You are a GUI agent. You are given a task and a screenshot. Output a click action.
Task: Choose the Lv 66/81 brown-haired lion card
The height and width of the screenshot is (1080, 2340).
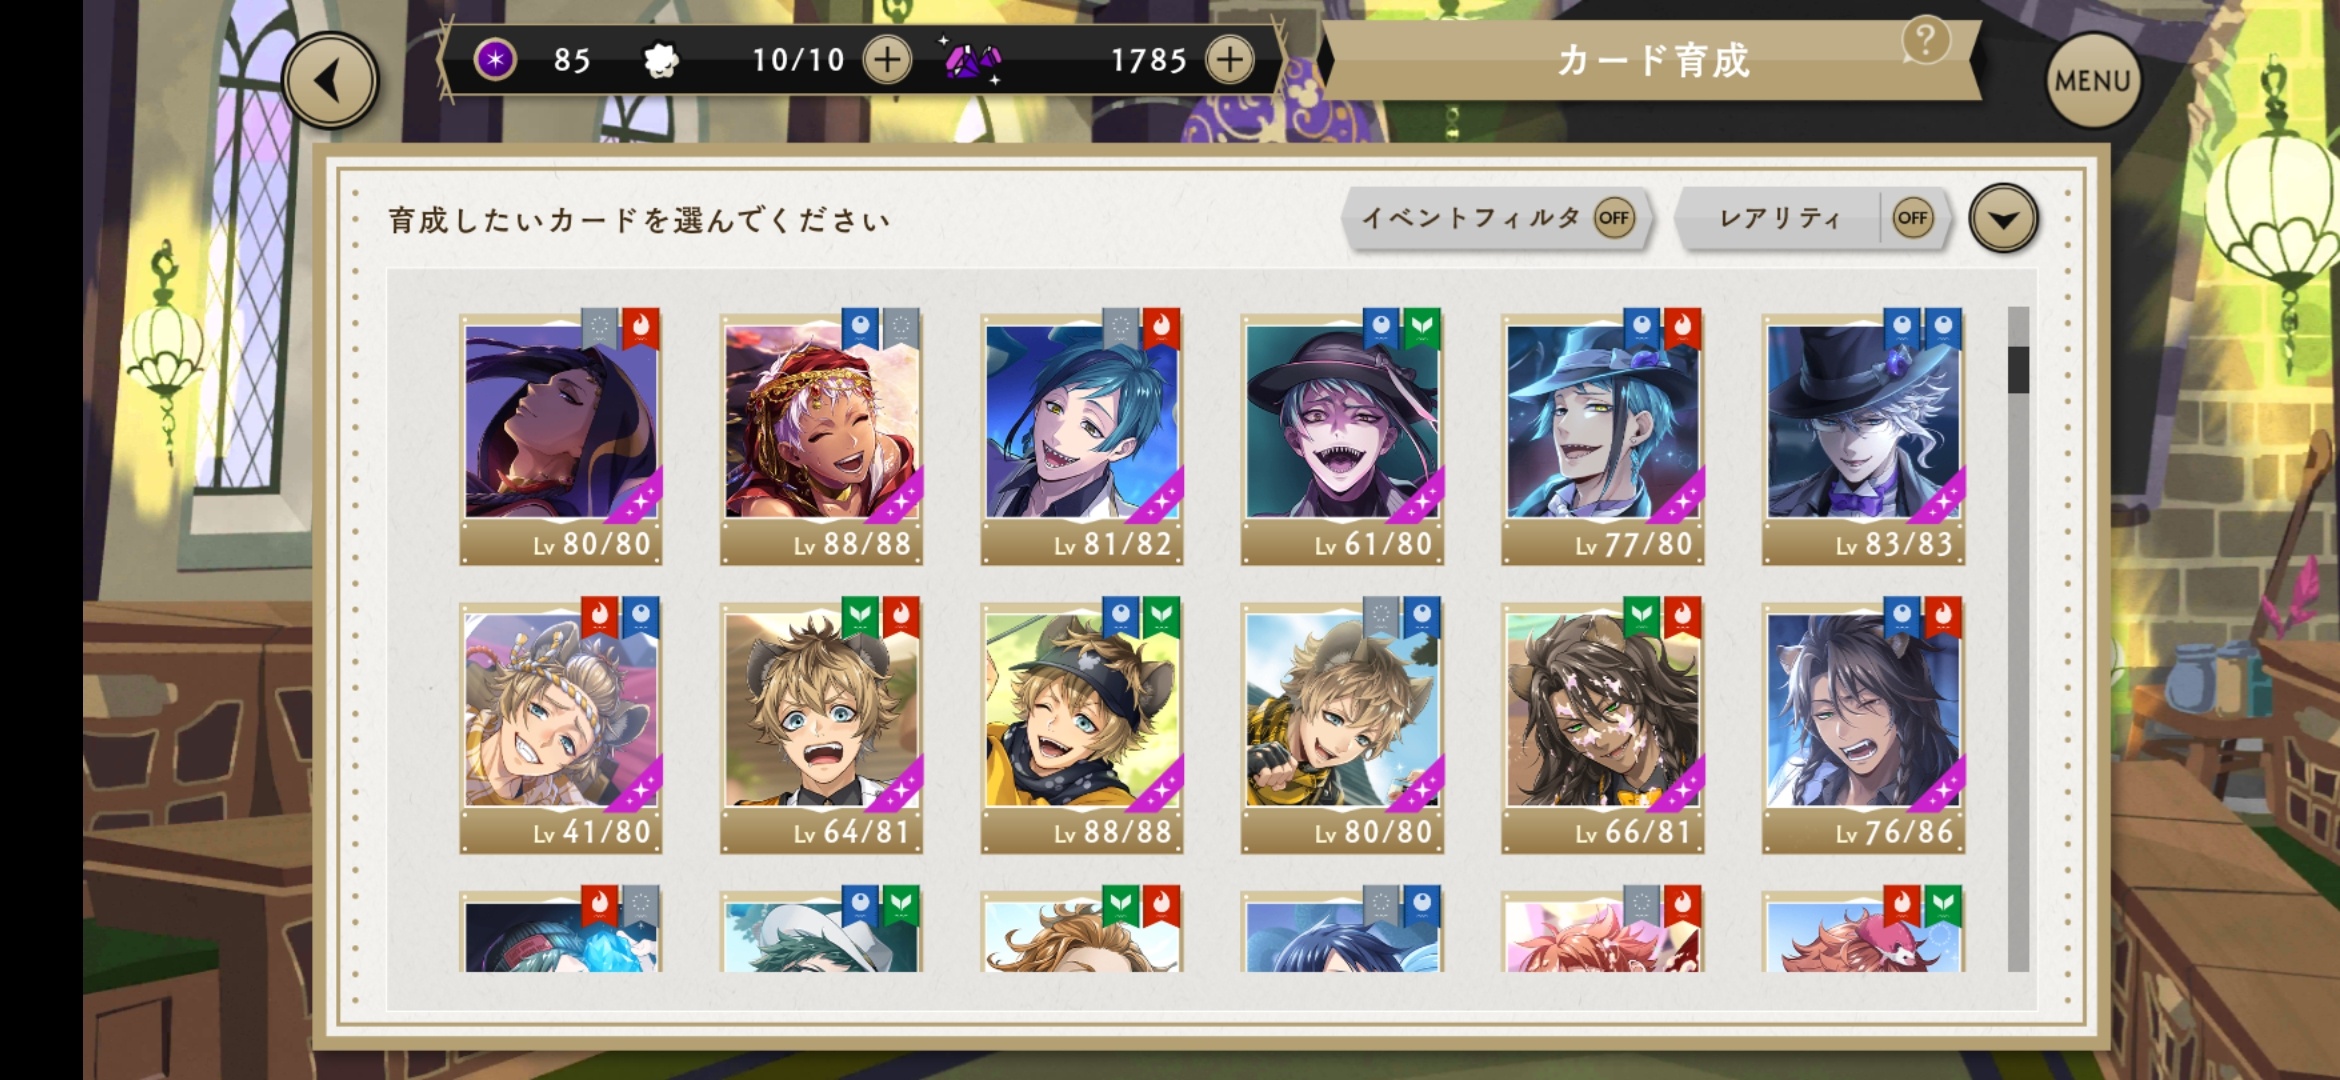(1602, 726)
